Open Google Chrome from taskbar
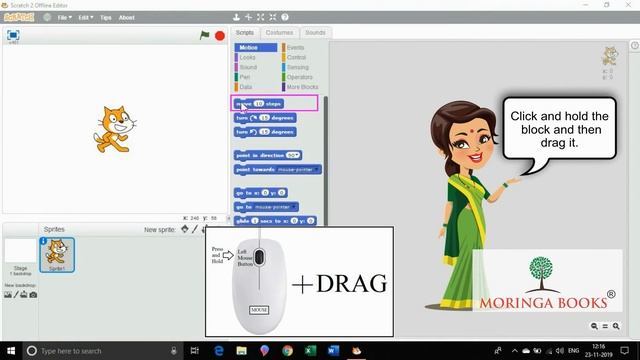 click(287, 351)
